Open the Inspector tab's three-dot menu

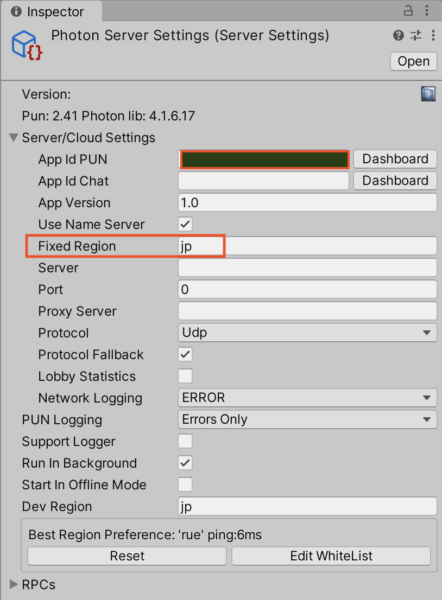coord(427,10)
